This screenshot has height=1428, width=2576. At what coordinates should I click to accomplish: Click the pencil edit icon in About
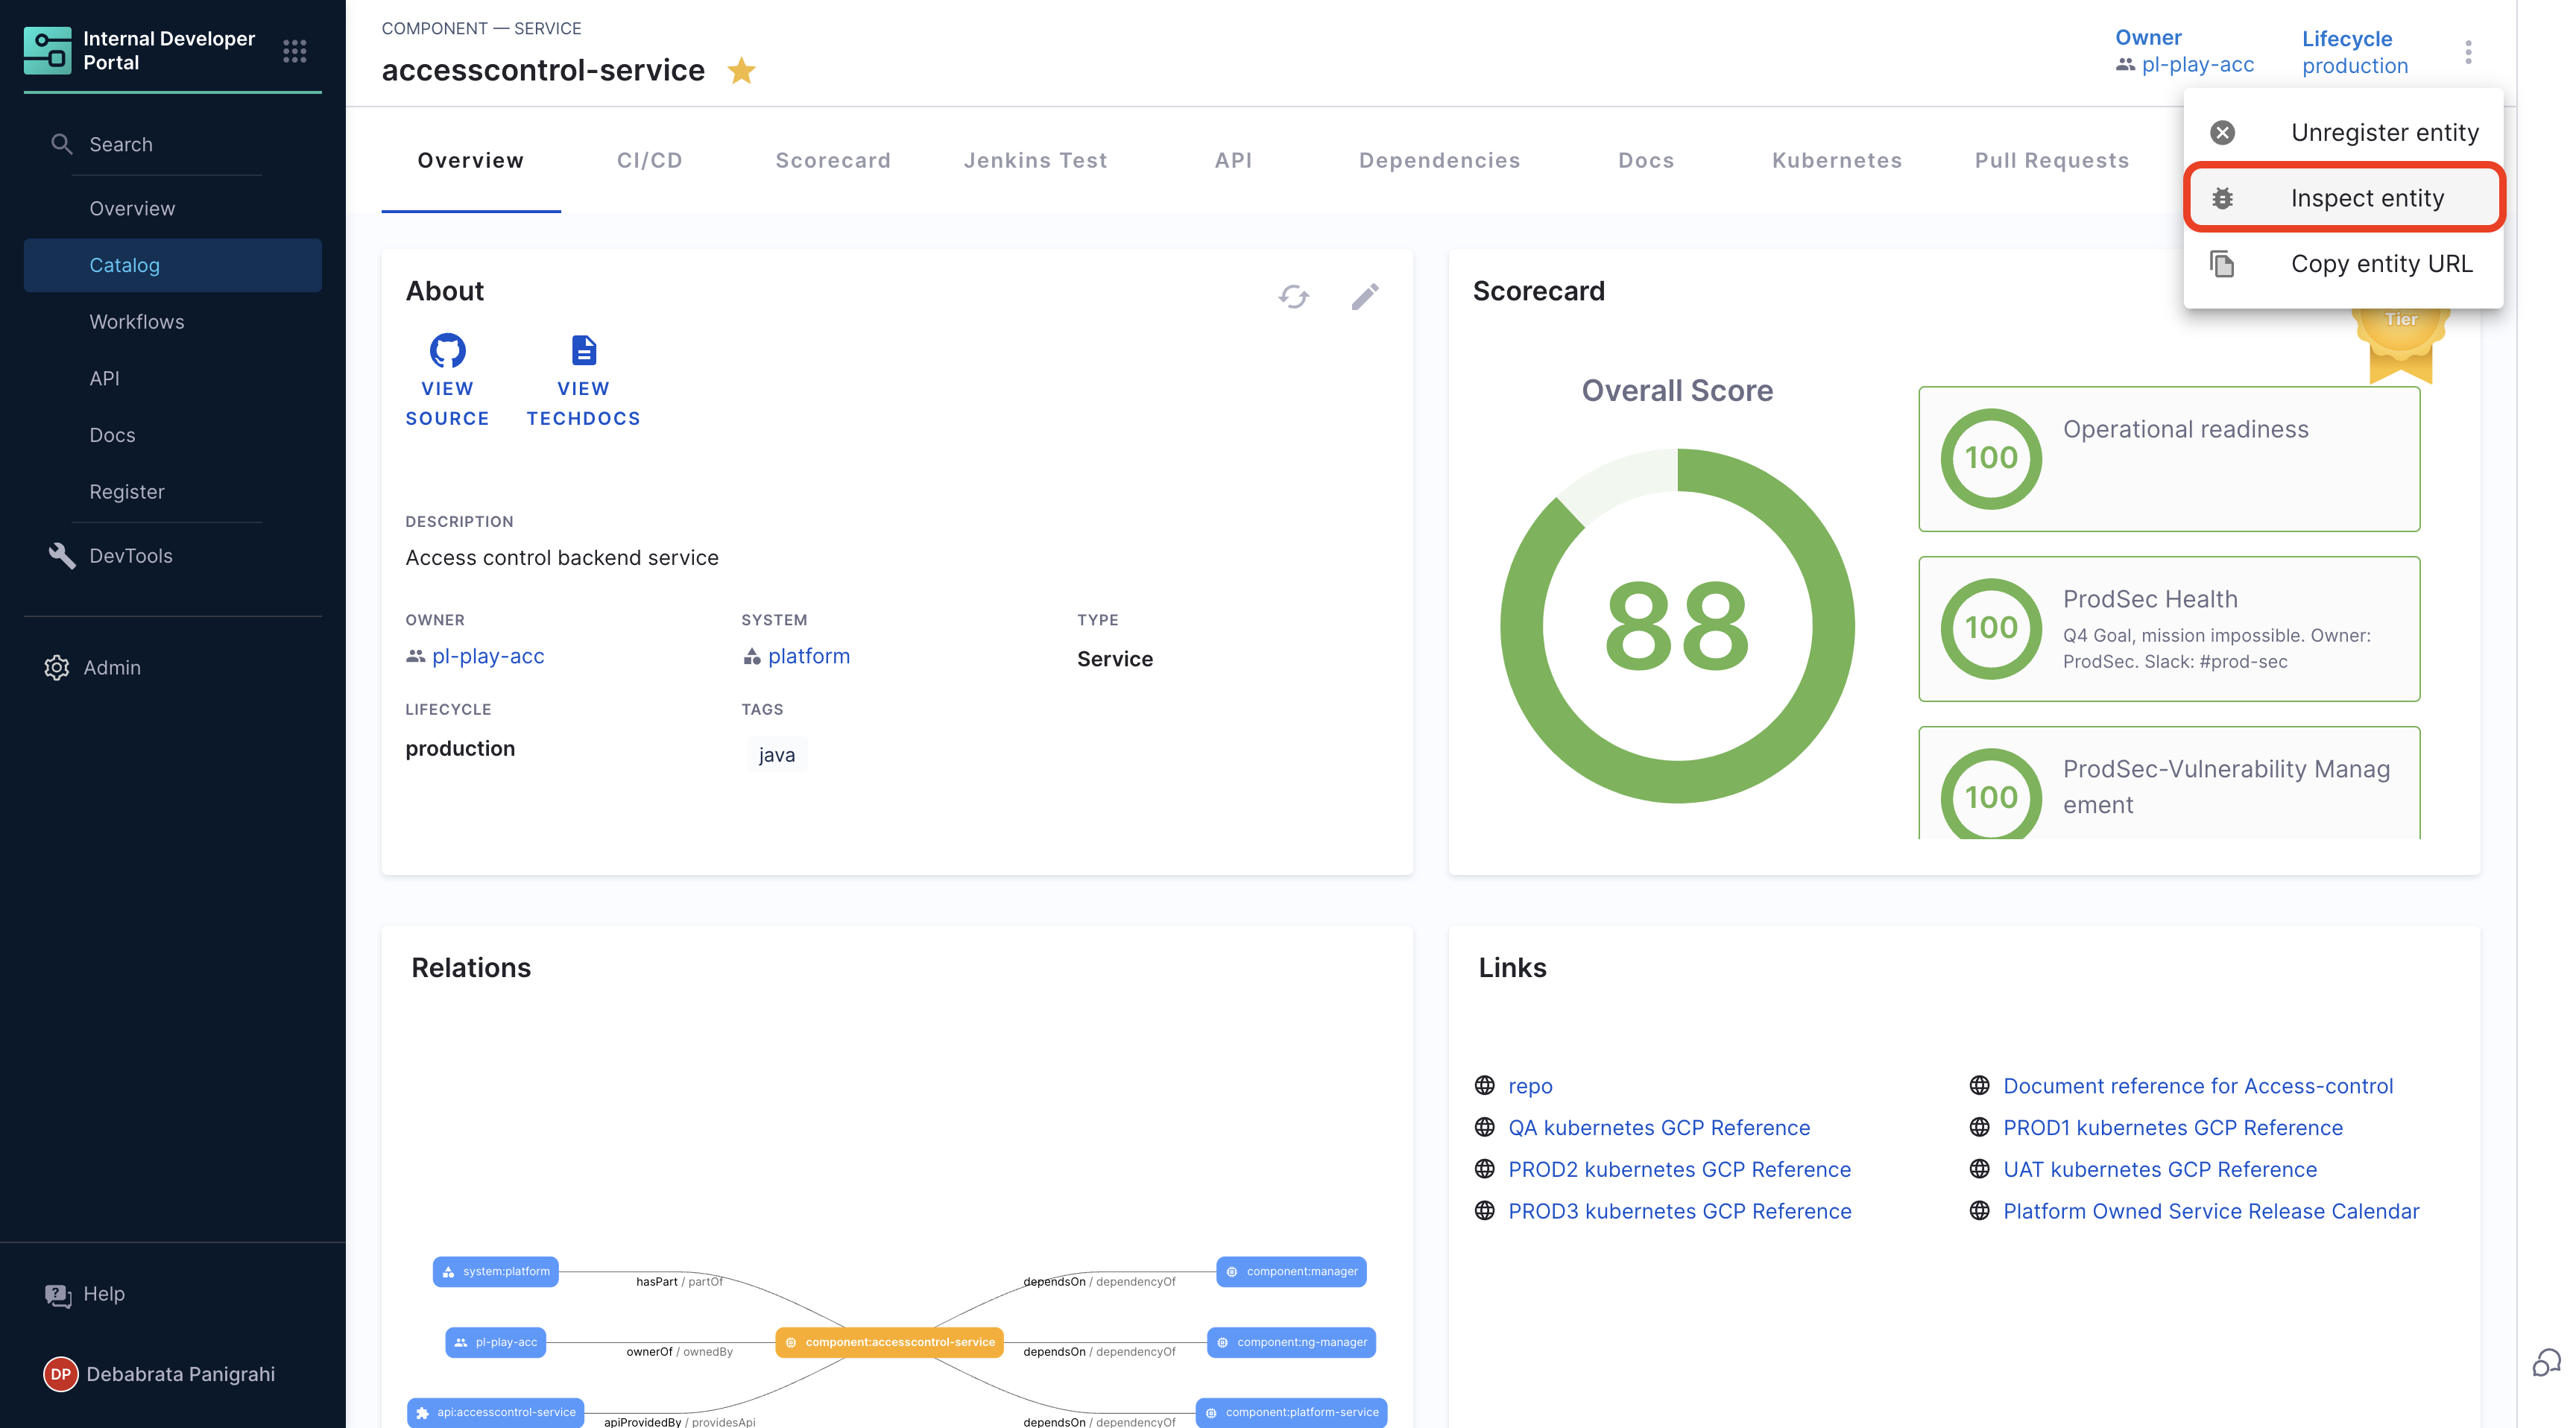coord(1365,296)
